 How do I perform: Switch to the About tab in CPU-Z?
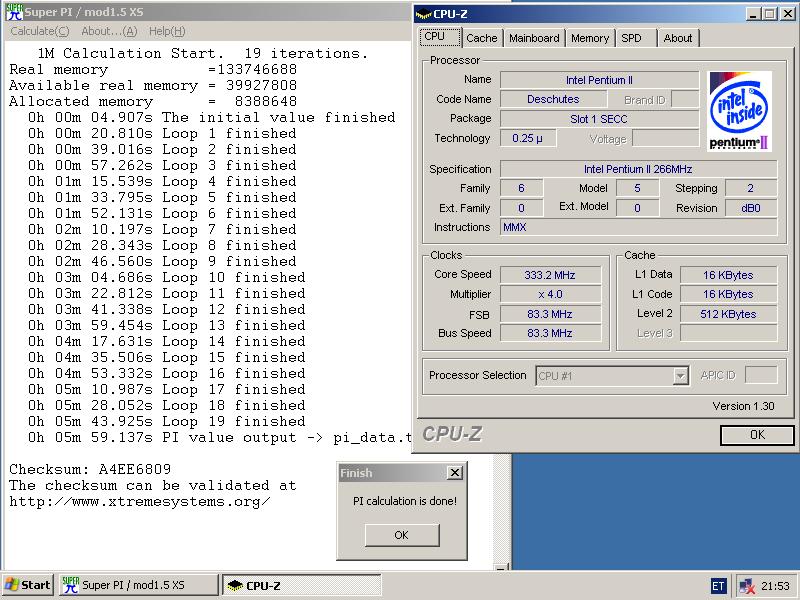coord(678,38)
